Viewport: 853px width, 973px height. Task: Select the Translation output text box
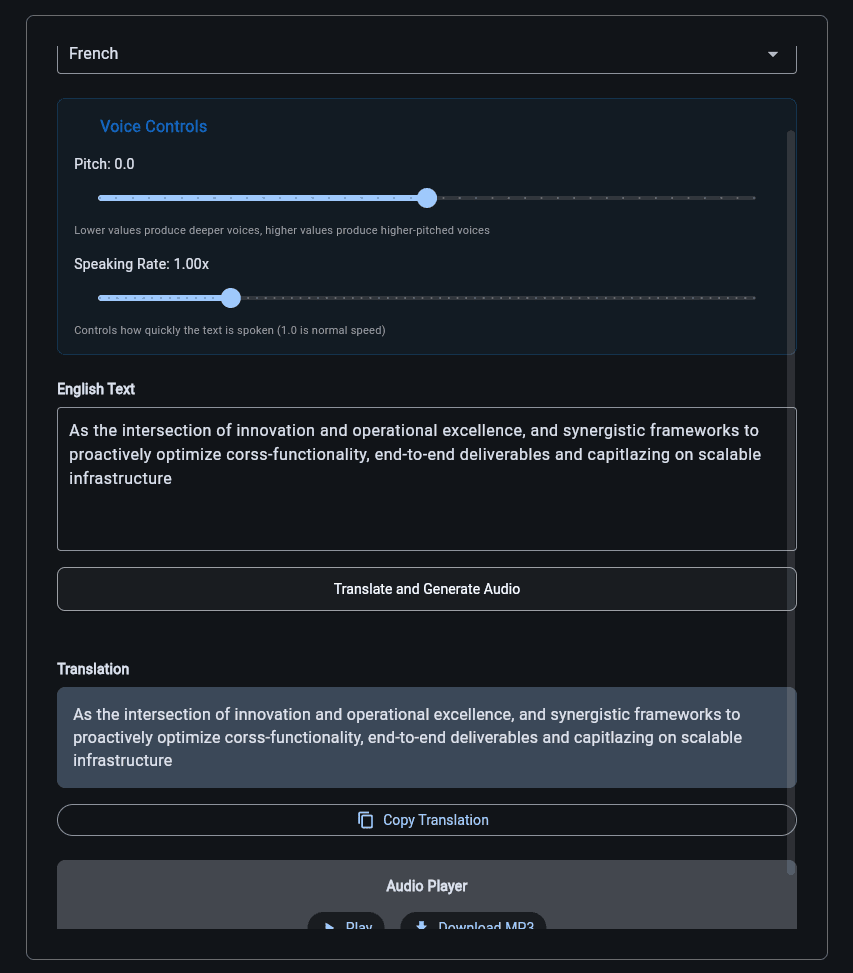[x=427, y=737]
